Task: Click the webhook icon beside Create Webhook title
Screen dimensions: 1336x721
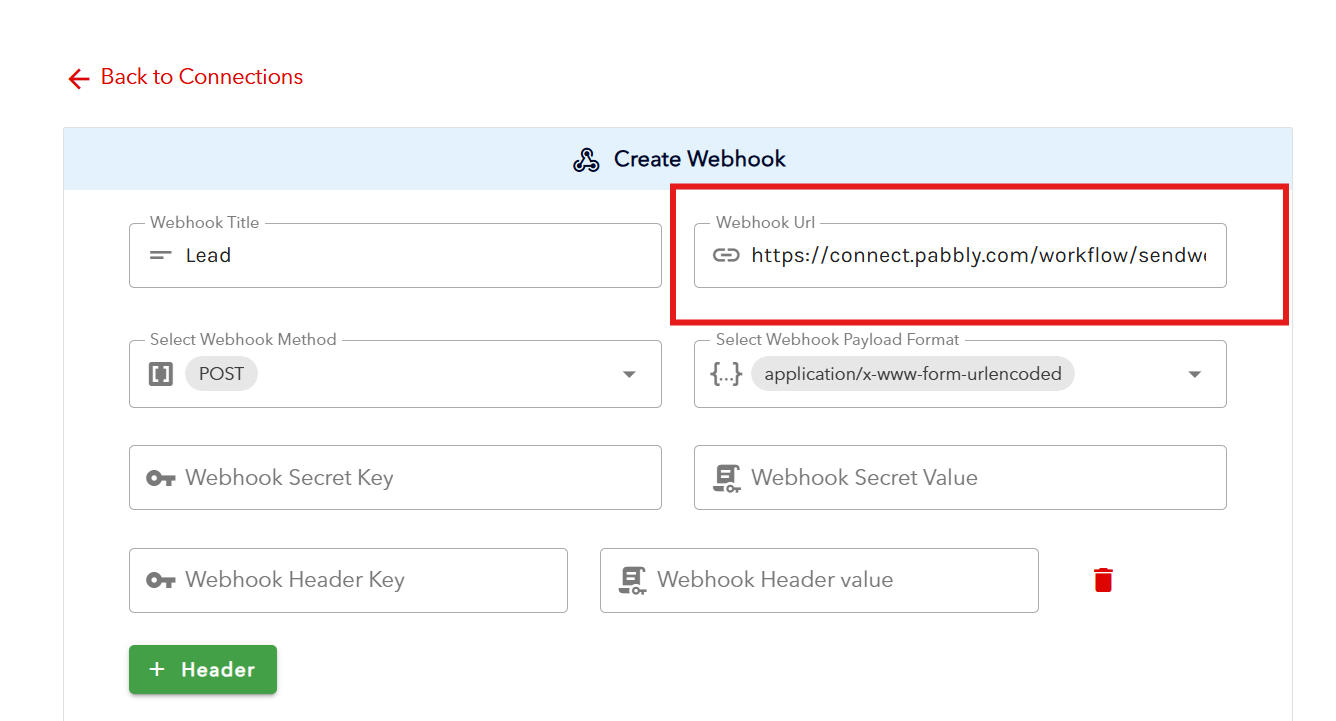Action: pos(585,158)
